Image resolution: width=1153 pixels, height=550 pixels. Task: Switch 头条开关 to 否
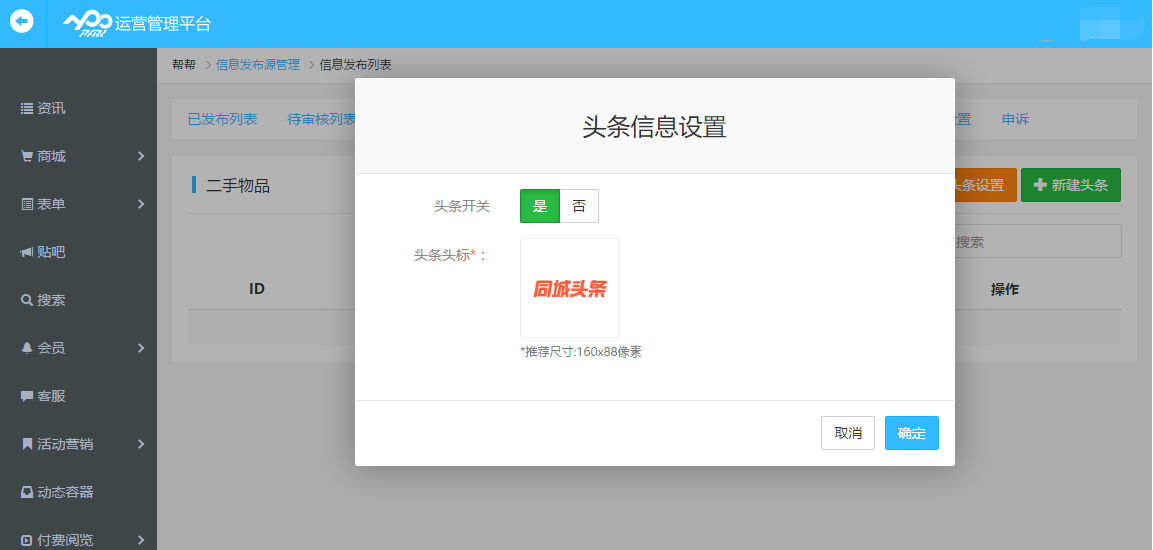coord(579,206)
